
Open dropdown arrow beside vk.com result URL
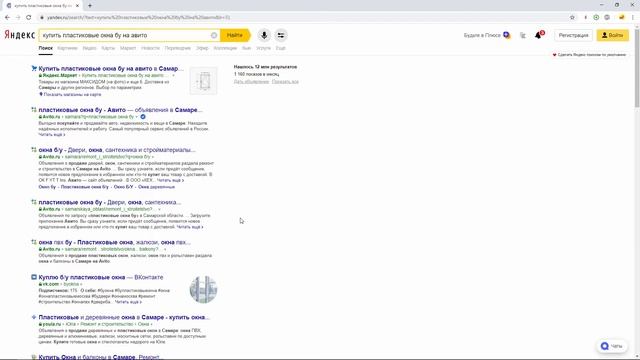click(81, 284)
